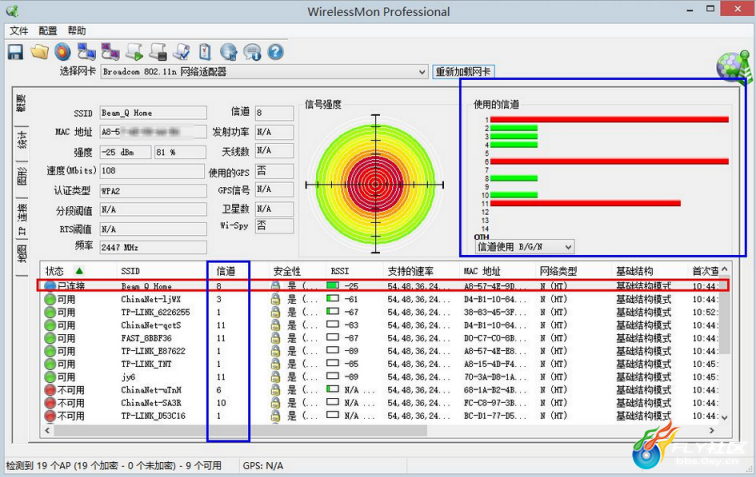
Task: Switch to the 地图 side tab
Action: pos(22,254)
